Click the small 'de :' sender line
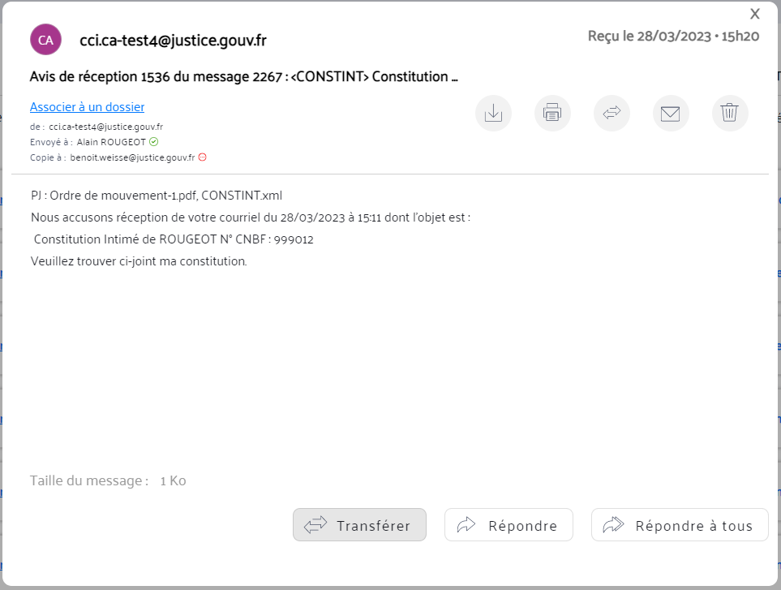The width and height of the screenshot is (781, 590). [97, 126]
